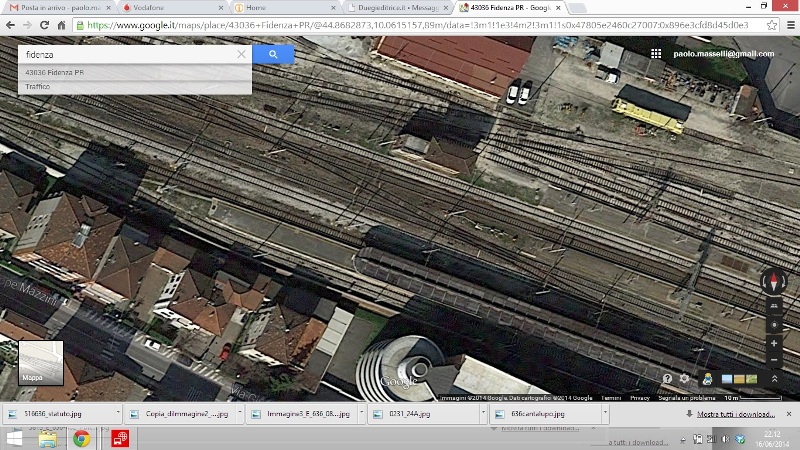Reset the map compass to north

pos(774,282)
